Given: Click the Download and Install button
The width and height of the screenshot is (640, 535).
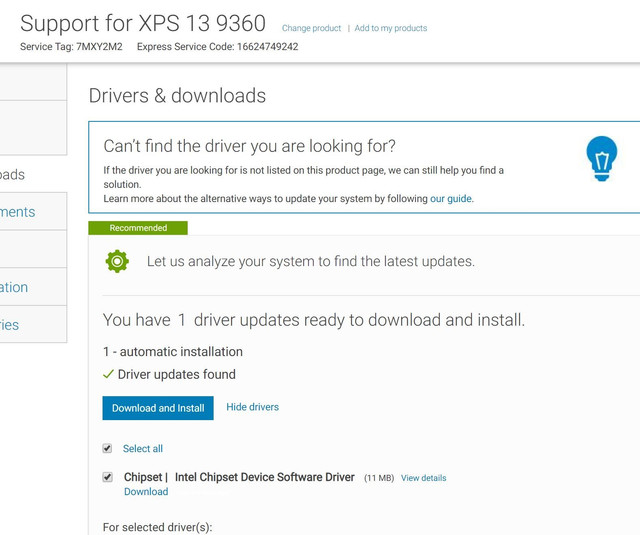Looking at the screenshot, I should tap(158, 408).
